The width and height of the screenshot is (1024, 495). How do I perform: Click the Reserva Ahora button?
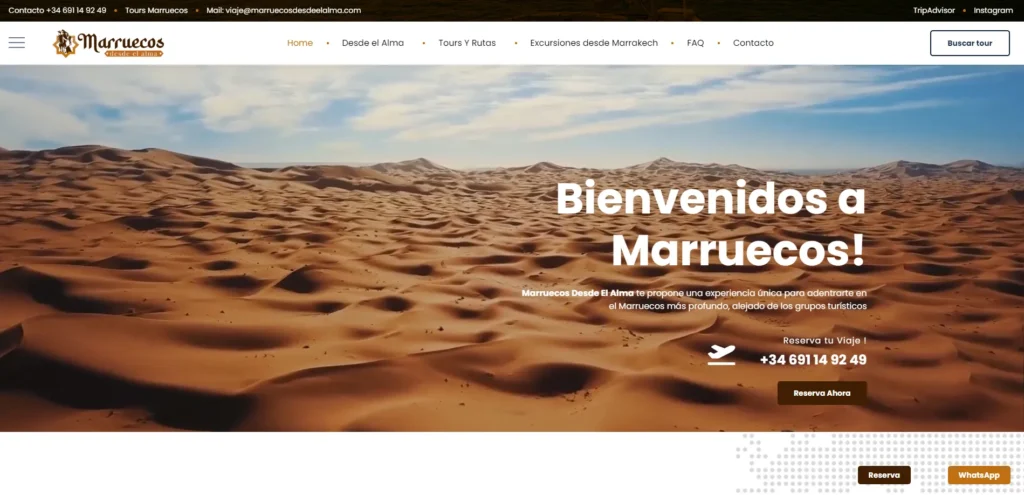coord(822,393)
